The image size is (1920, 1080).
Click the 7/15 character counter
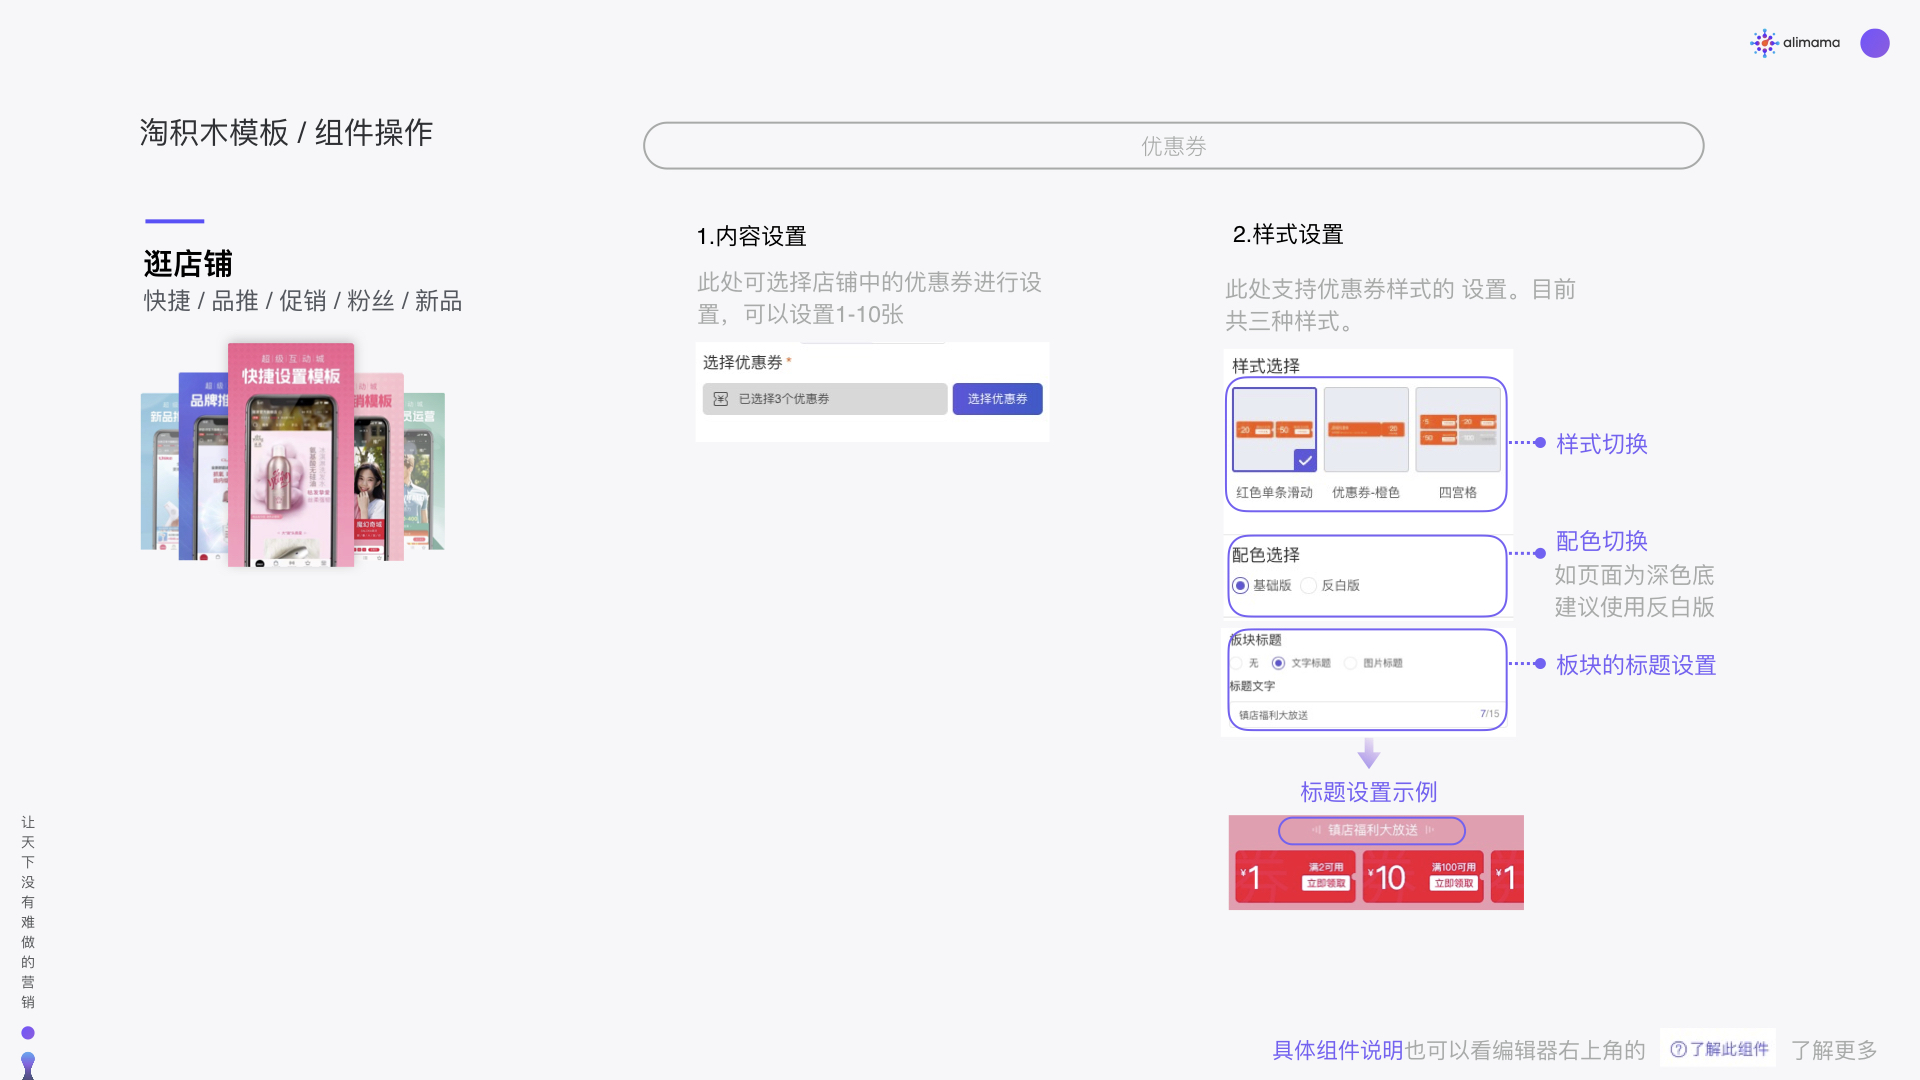coord(1489,714)
